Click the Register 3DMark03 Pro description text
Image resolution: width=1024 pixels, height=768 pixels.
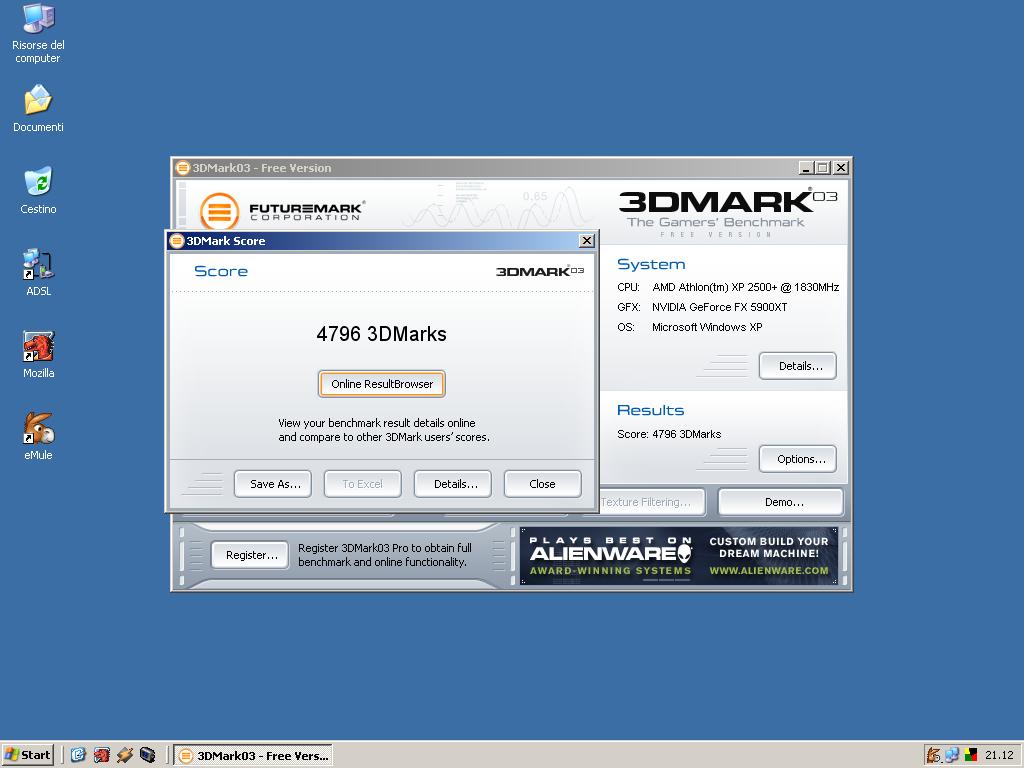[x=385, y=555]
